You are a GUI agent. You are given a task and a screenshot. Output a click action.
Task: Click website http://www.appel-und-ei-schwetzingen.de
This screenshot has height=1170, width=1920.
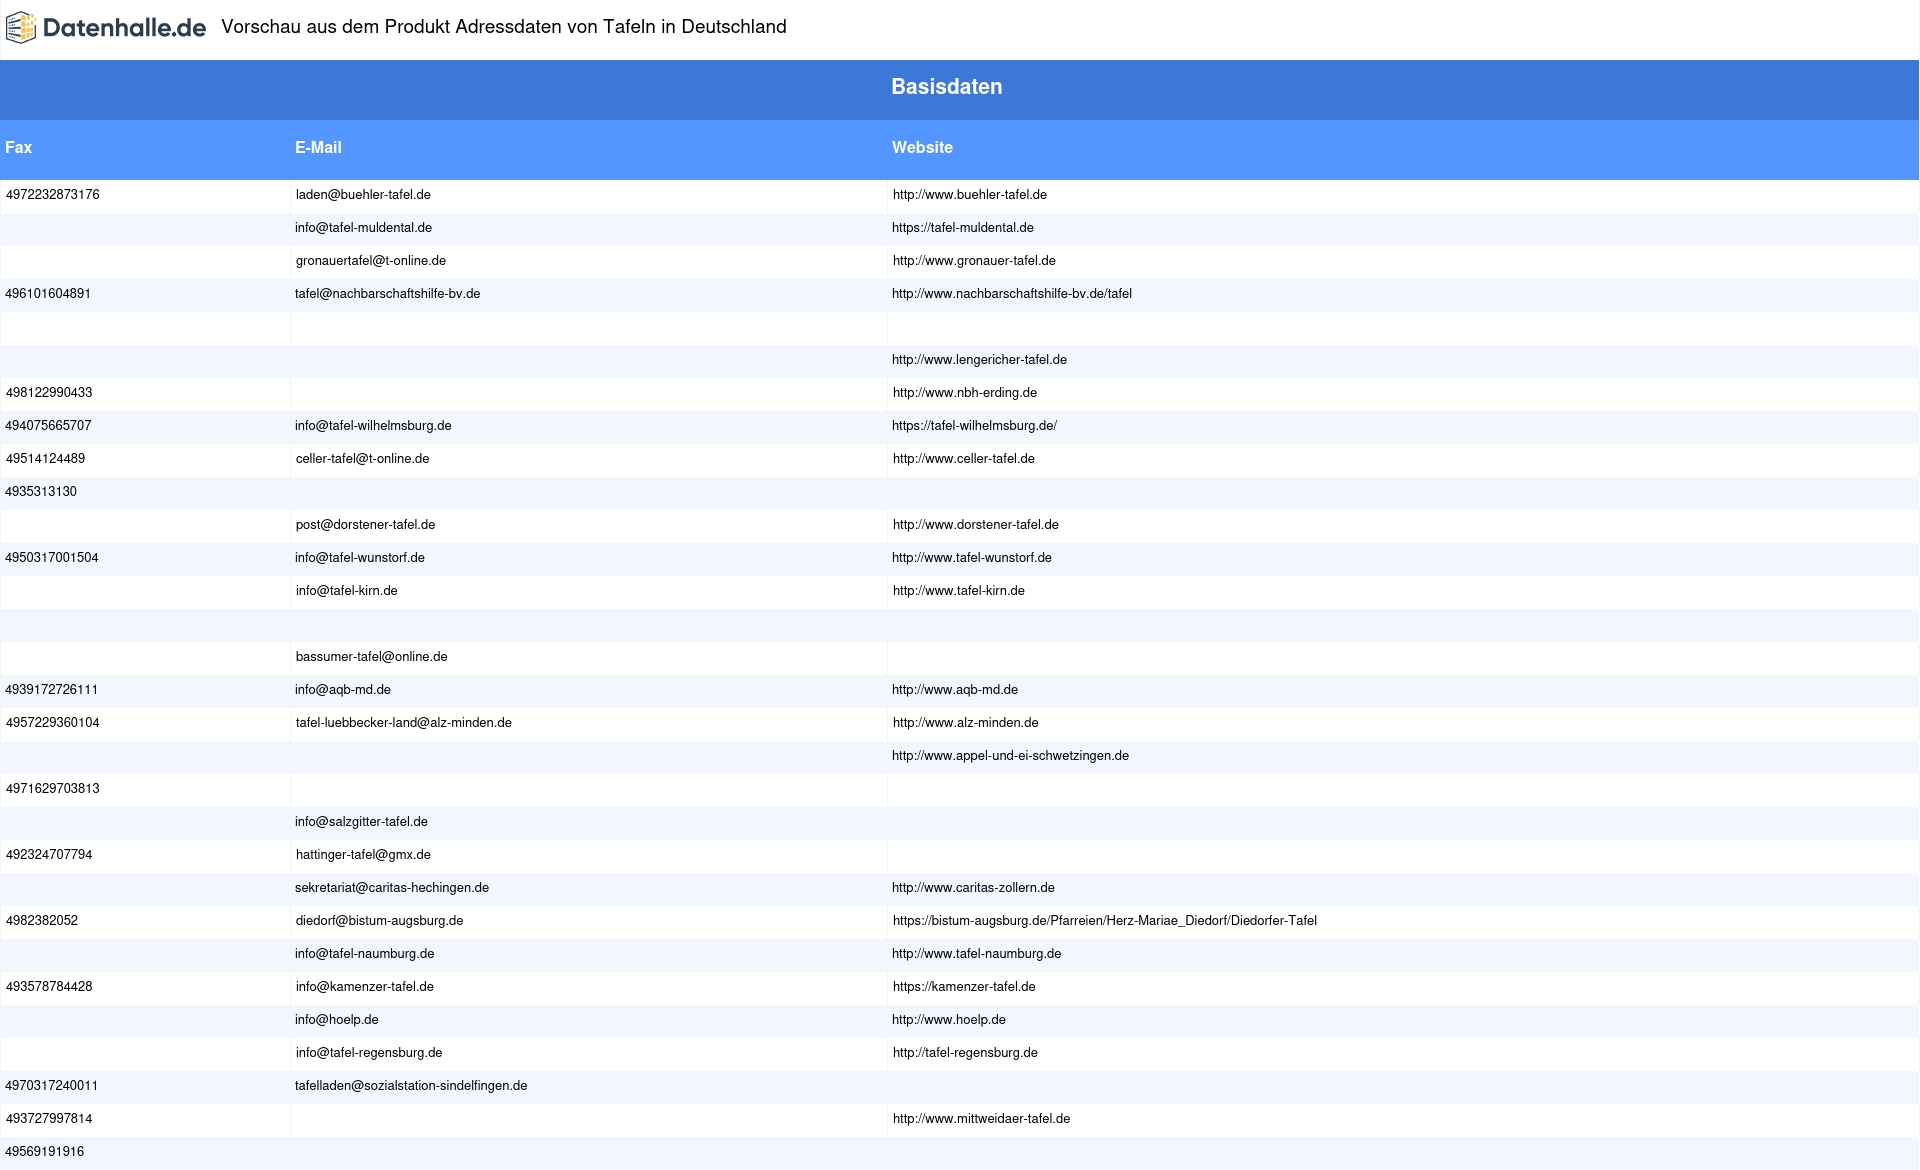pyautogui.click(x=1010, y=756)
